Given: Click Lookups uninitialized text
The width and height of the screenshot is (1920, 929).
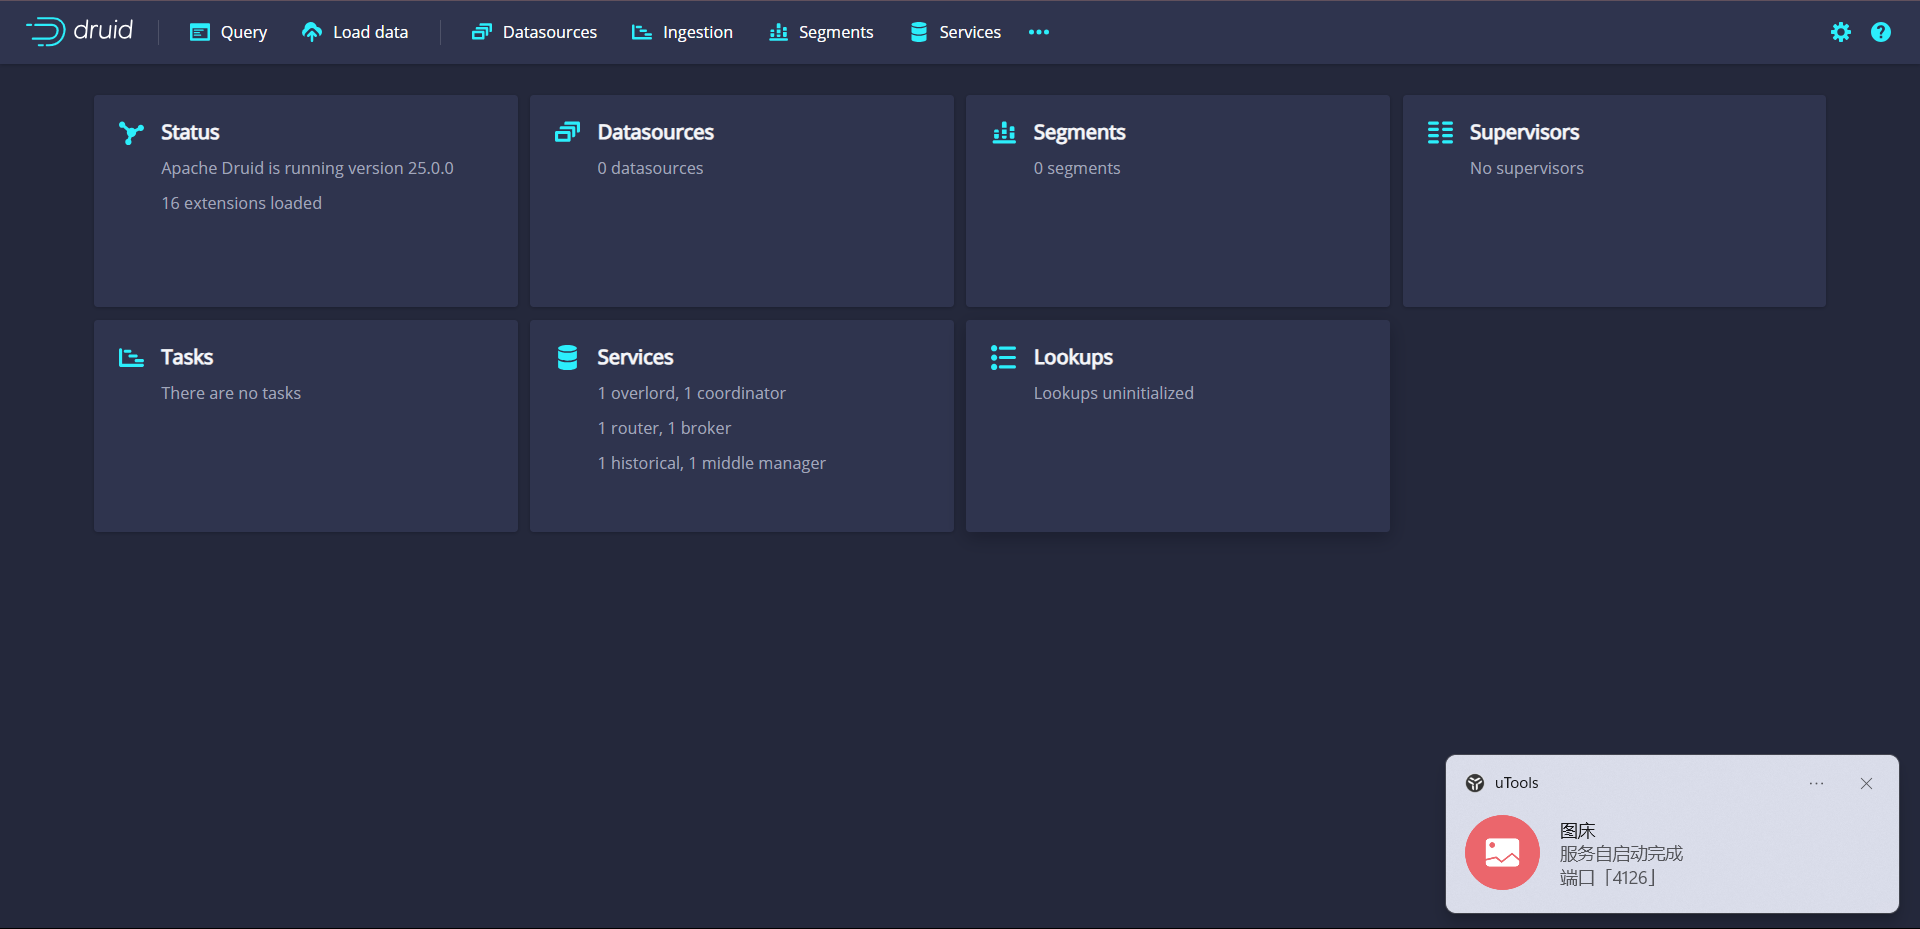Looking at the screenshot, I should pyautogui.click(x=1114, y=393).
